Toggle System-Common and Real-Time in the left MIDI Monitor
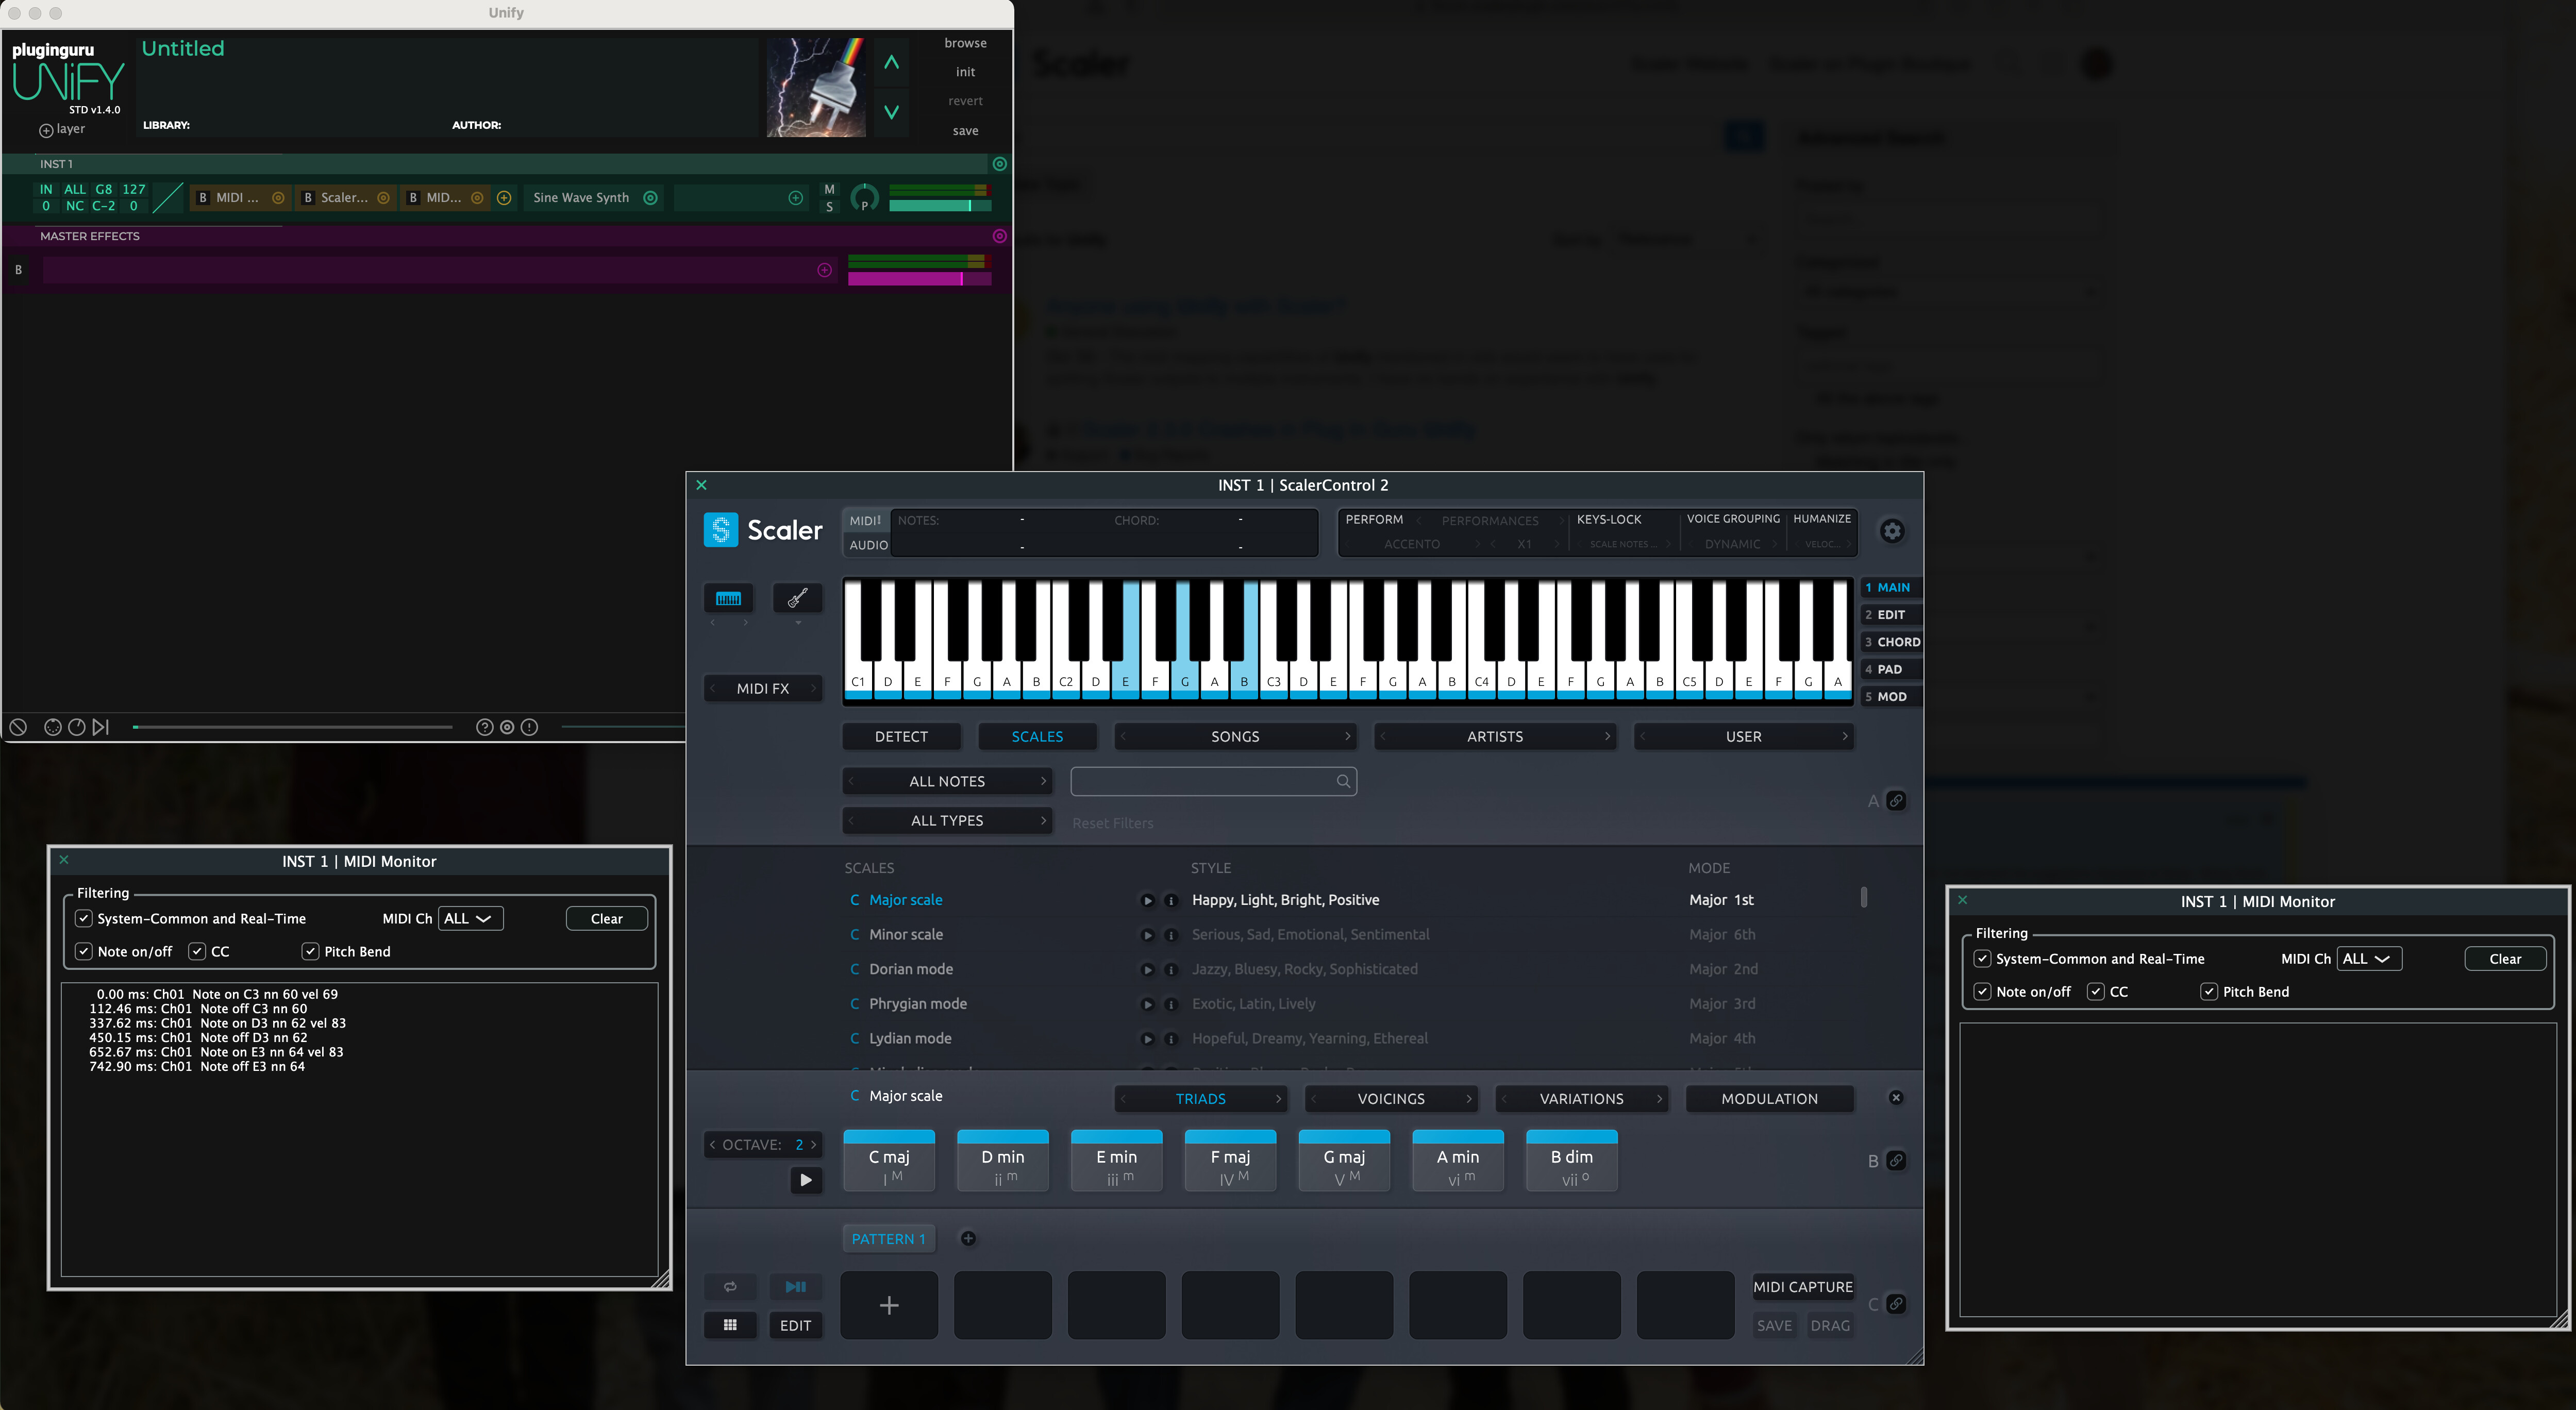The image size is (2576, 1410). coord(84,918)
